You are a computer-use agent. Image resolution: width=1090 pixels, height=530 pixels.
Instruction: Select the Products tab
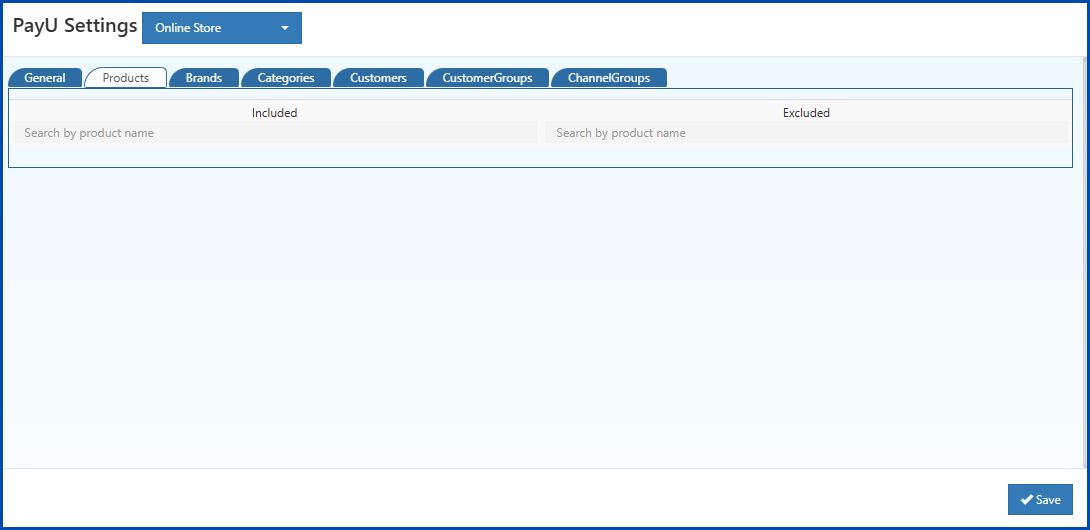tap(126, 78)
